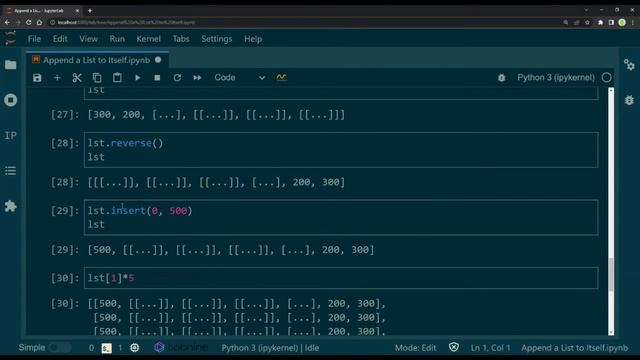Open the right sidebar debugger bug icon
Screen dimensions: 640x360
(629, 100)
